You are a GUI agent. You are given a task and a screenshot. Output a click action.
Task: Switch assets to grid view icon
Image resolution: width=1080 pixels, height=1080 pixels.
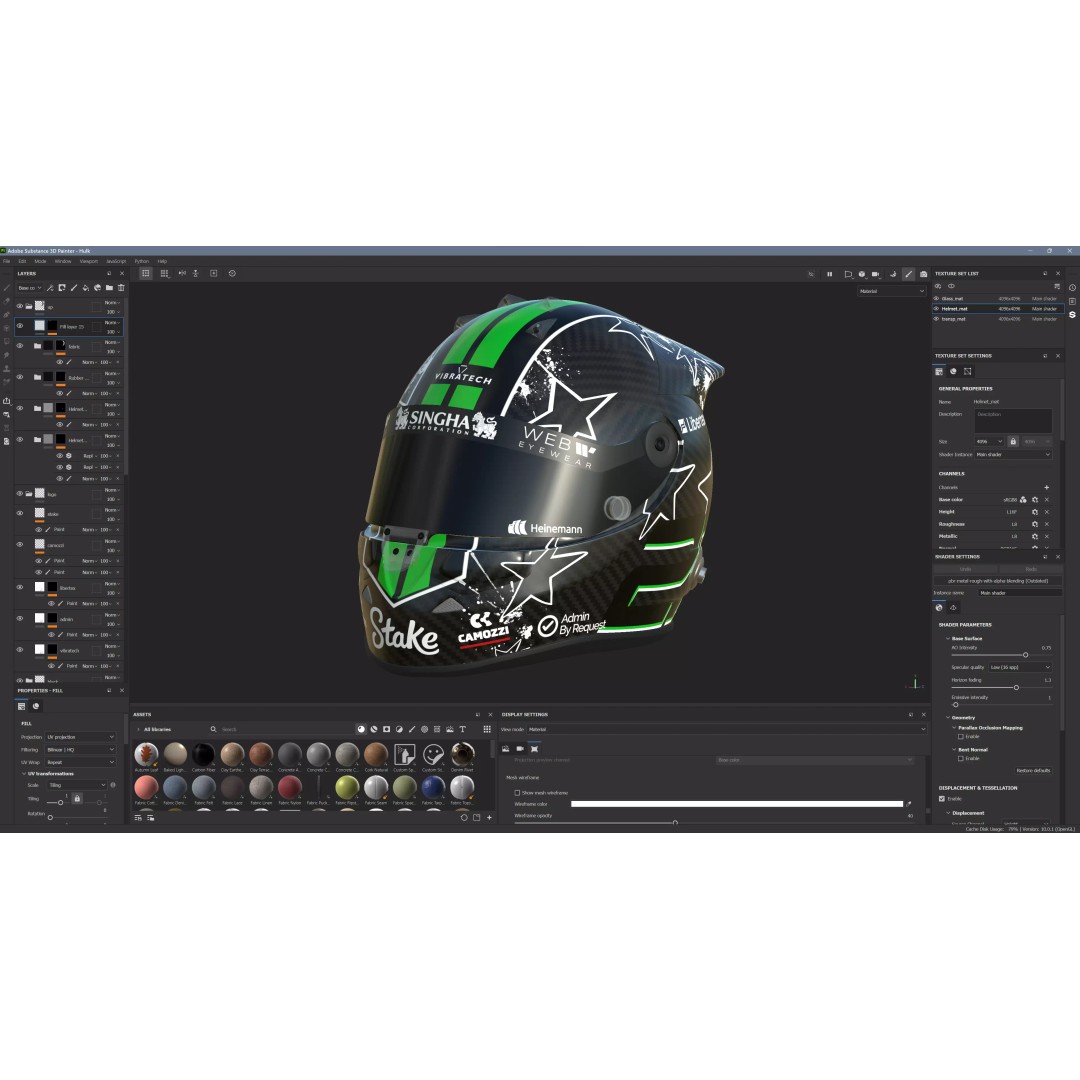(487, 729)
